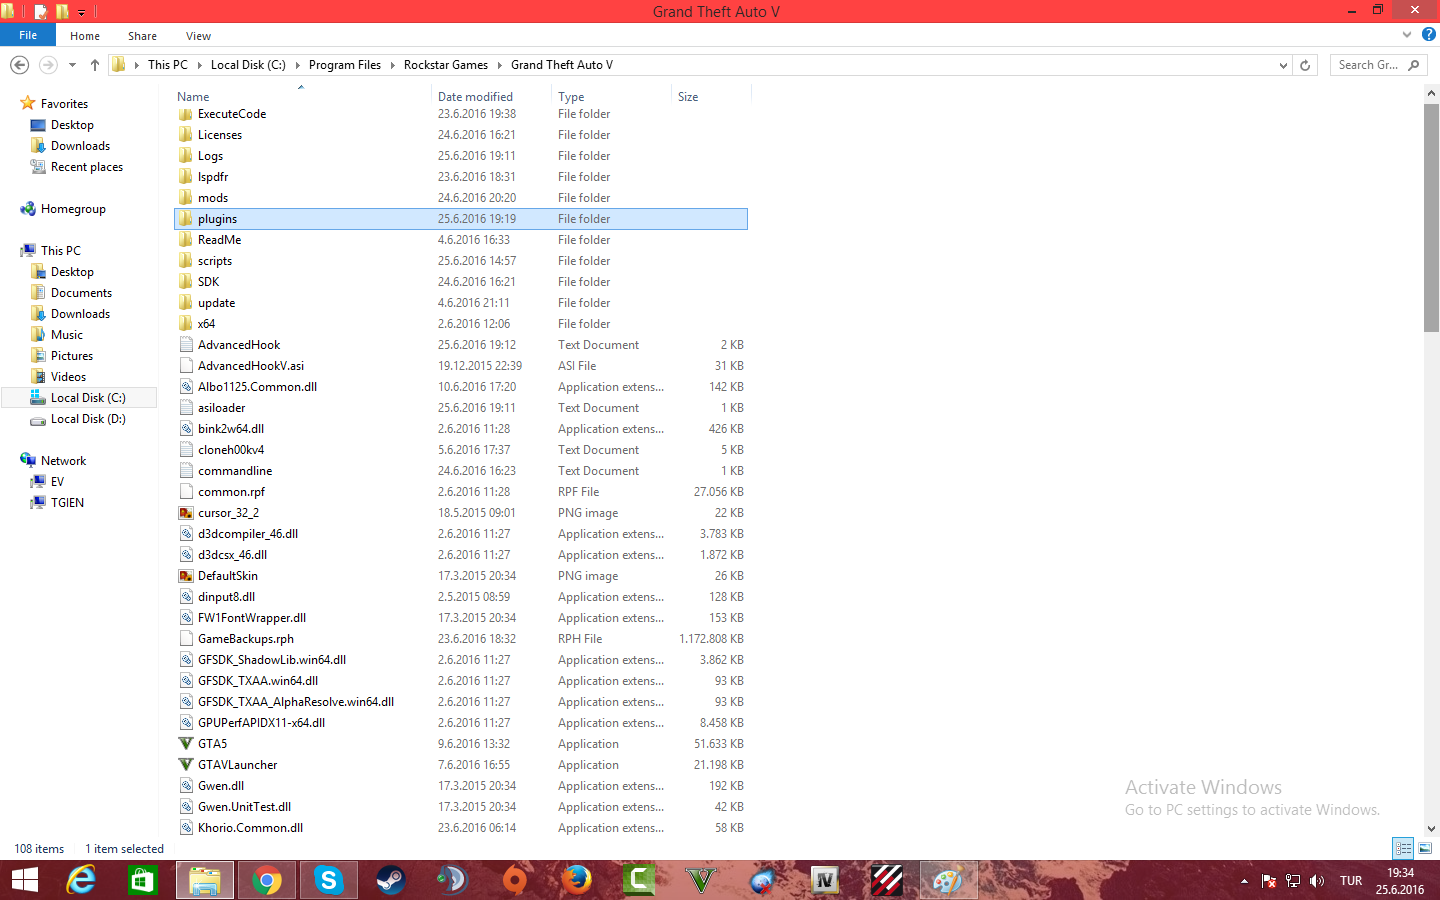Viewport: 1440px width, 900px height.
Task: Open Recent places in Favorites
Action: point(86,167)
